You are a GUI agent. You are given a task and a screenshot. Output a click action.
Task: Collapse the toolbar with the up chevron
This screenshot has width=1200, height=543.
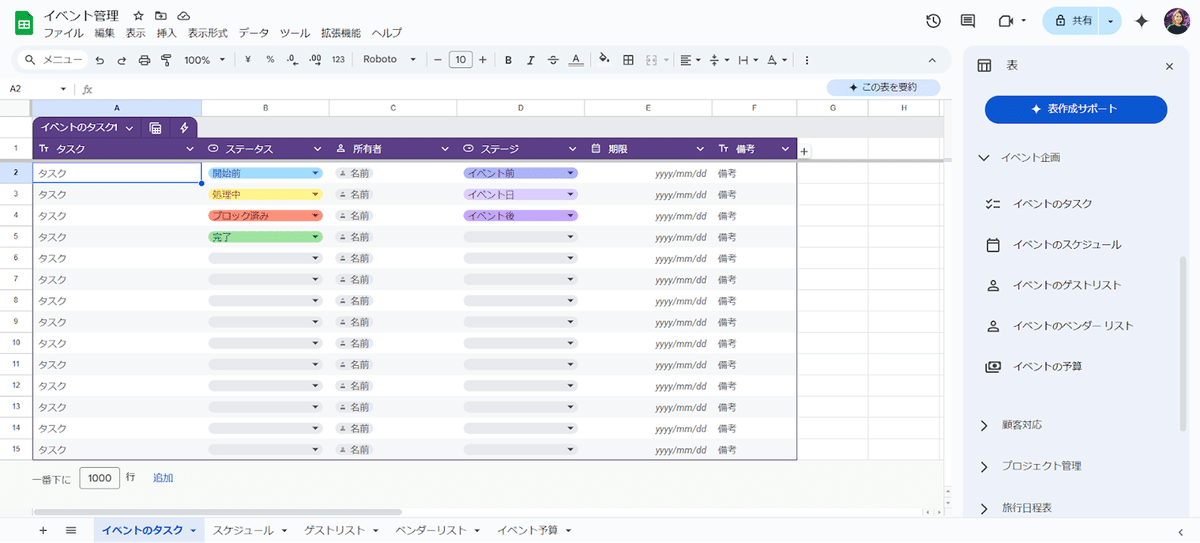pyautogui.click(x=933, y=60)
